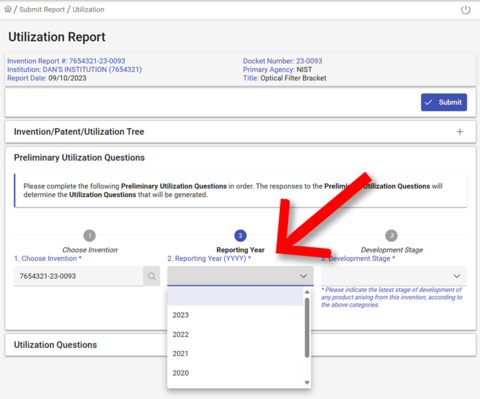The height and width of the screenshot is (399, 480).
Task: Click the Preliminary Utilization Questions heading
Action: 79,158
